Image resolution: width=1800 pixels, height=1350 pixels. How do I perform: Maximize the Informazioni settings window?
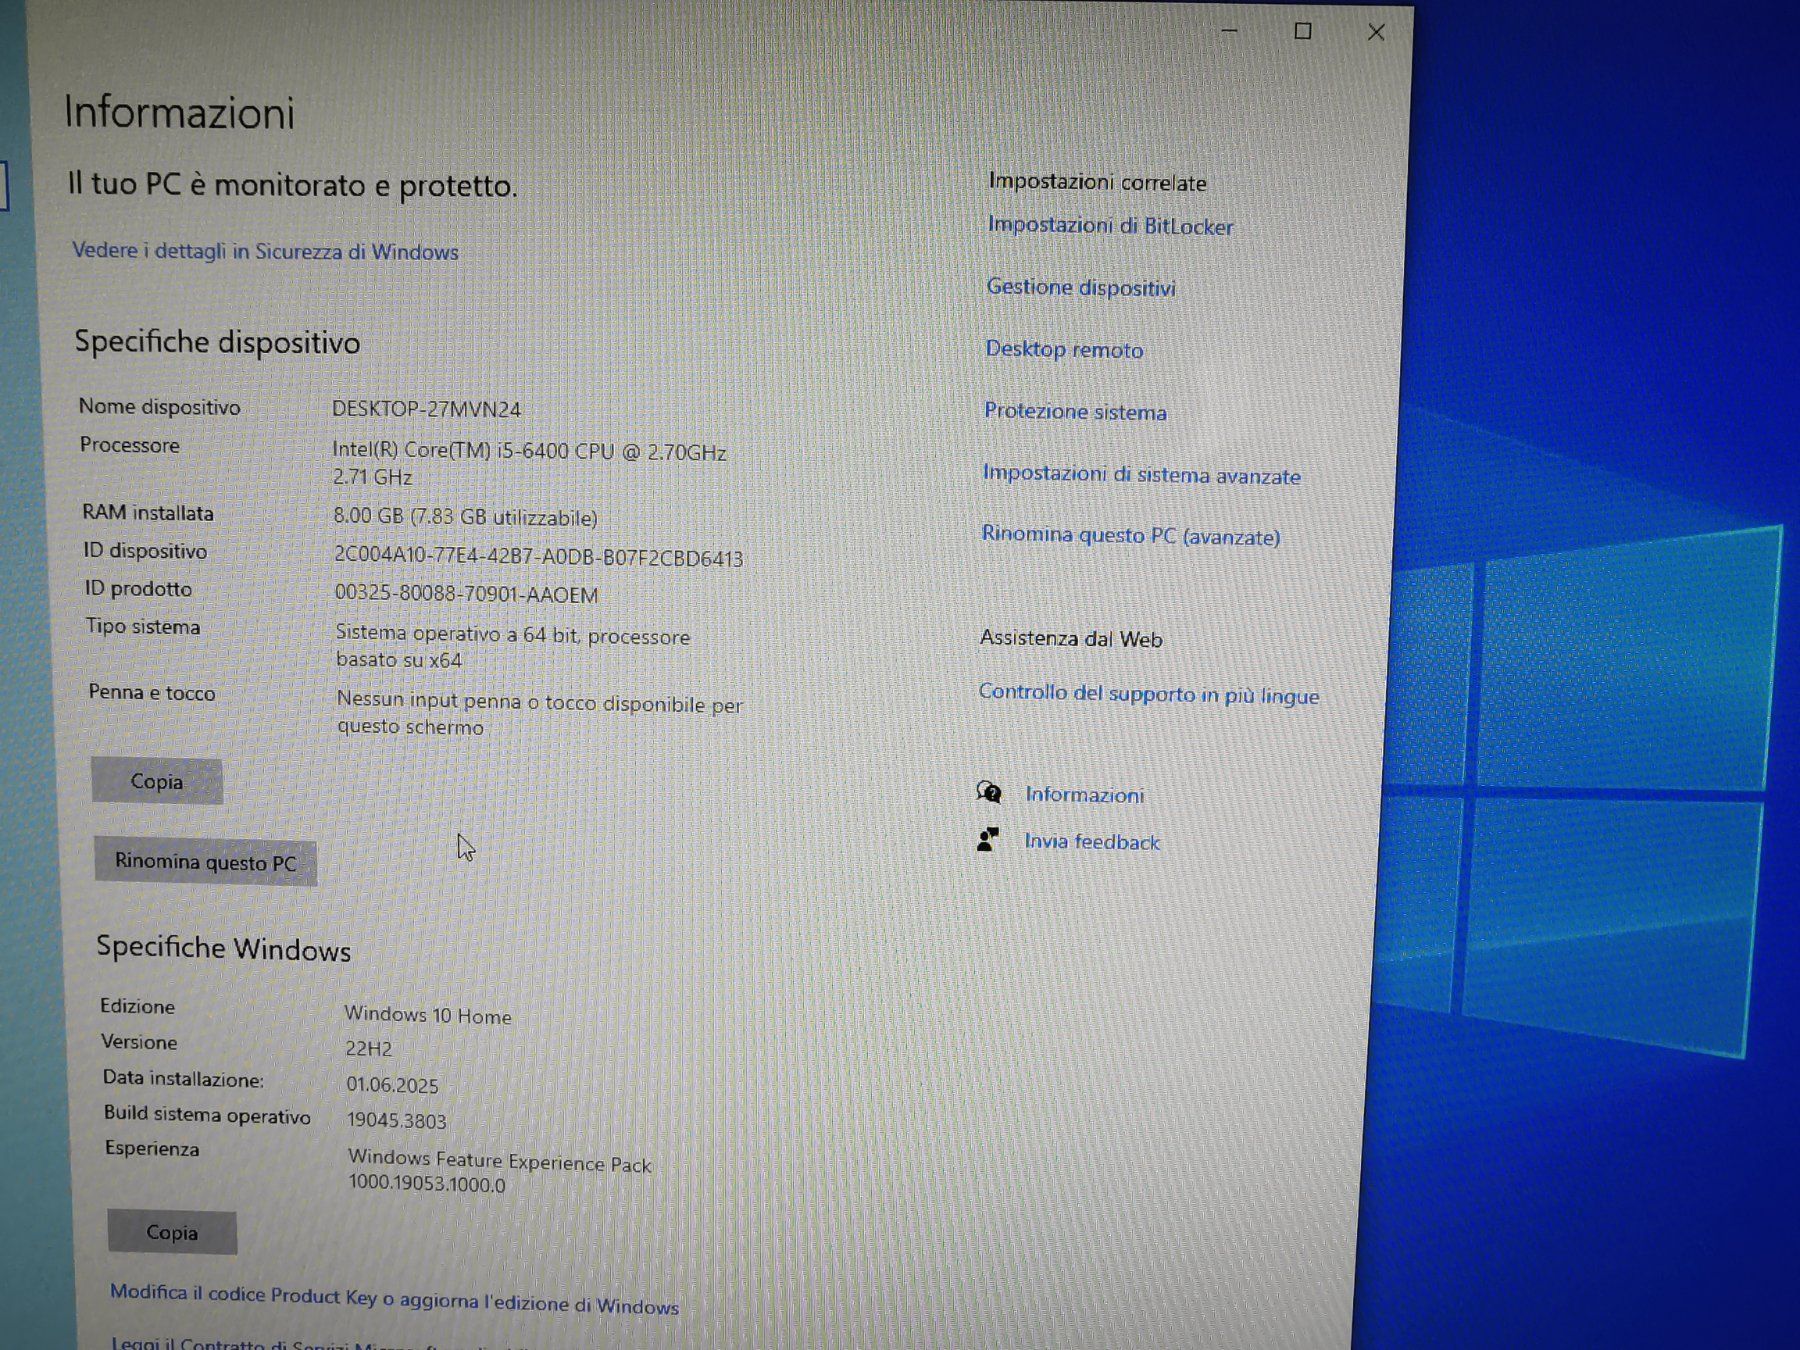[x=1302, y=31]
